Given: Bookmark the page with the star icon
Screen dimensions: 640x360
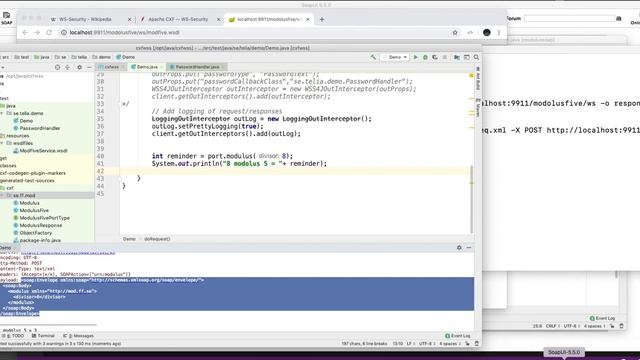Looking at the screenshot, I should pos(455,33).
